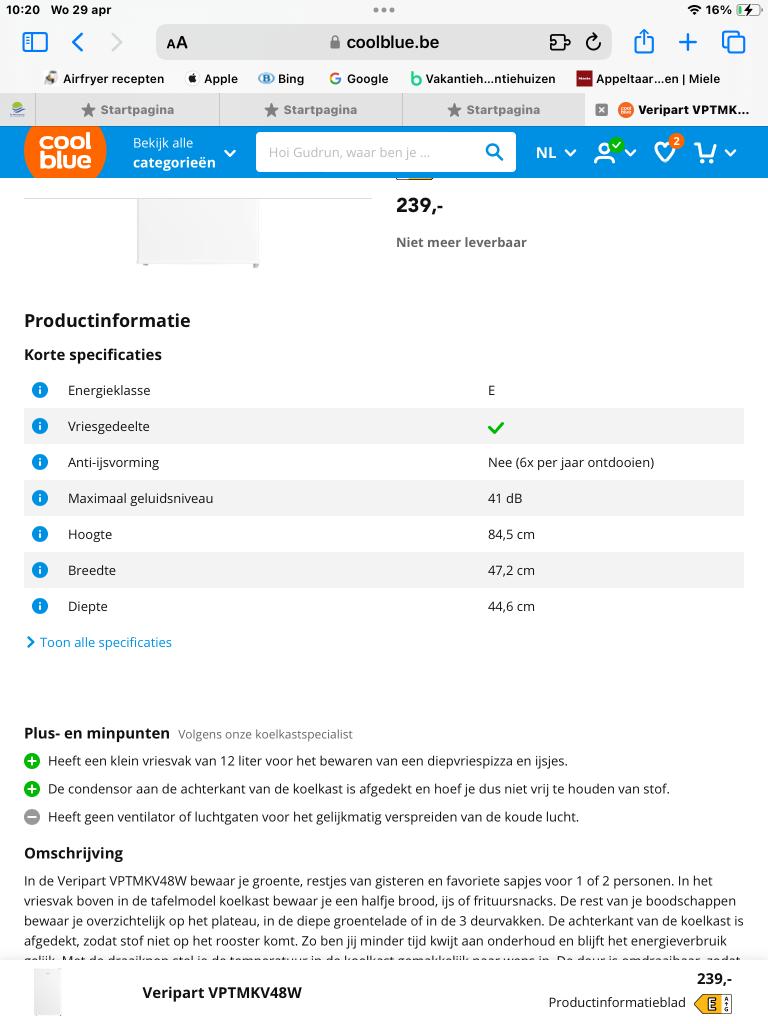
Task: Focus the Coolblue search field
Action: click(370, 152)
